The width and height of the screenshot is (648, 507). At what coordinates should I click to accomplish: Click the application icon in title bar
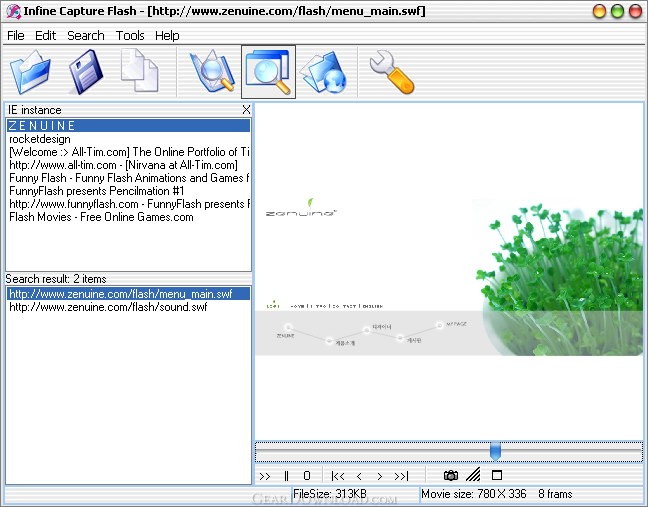click(14, 11)
